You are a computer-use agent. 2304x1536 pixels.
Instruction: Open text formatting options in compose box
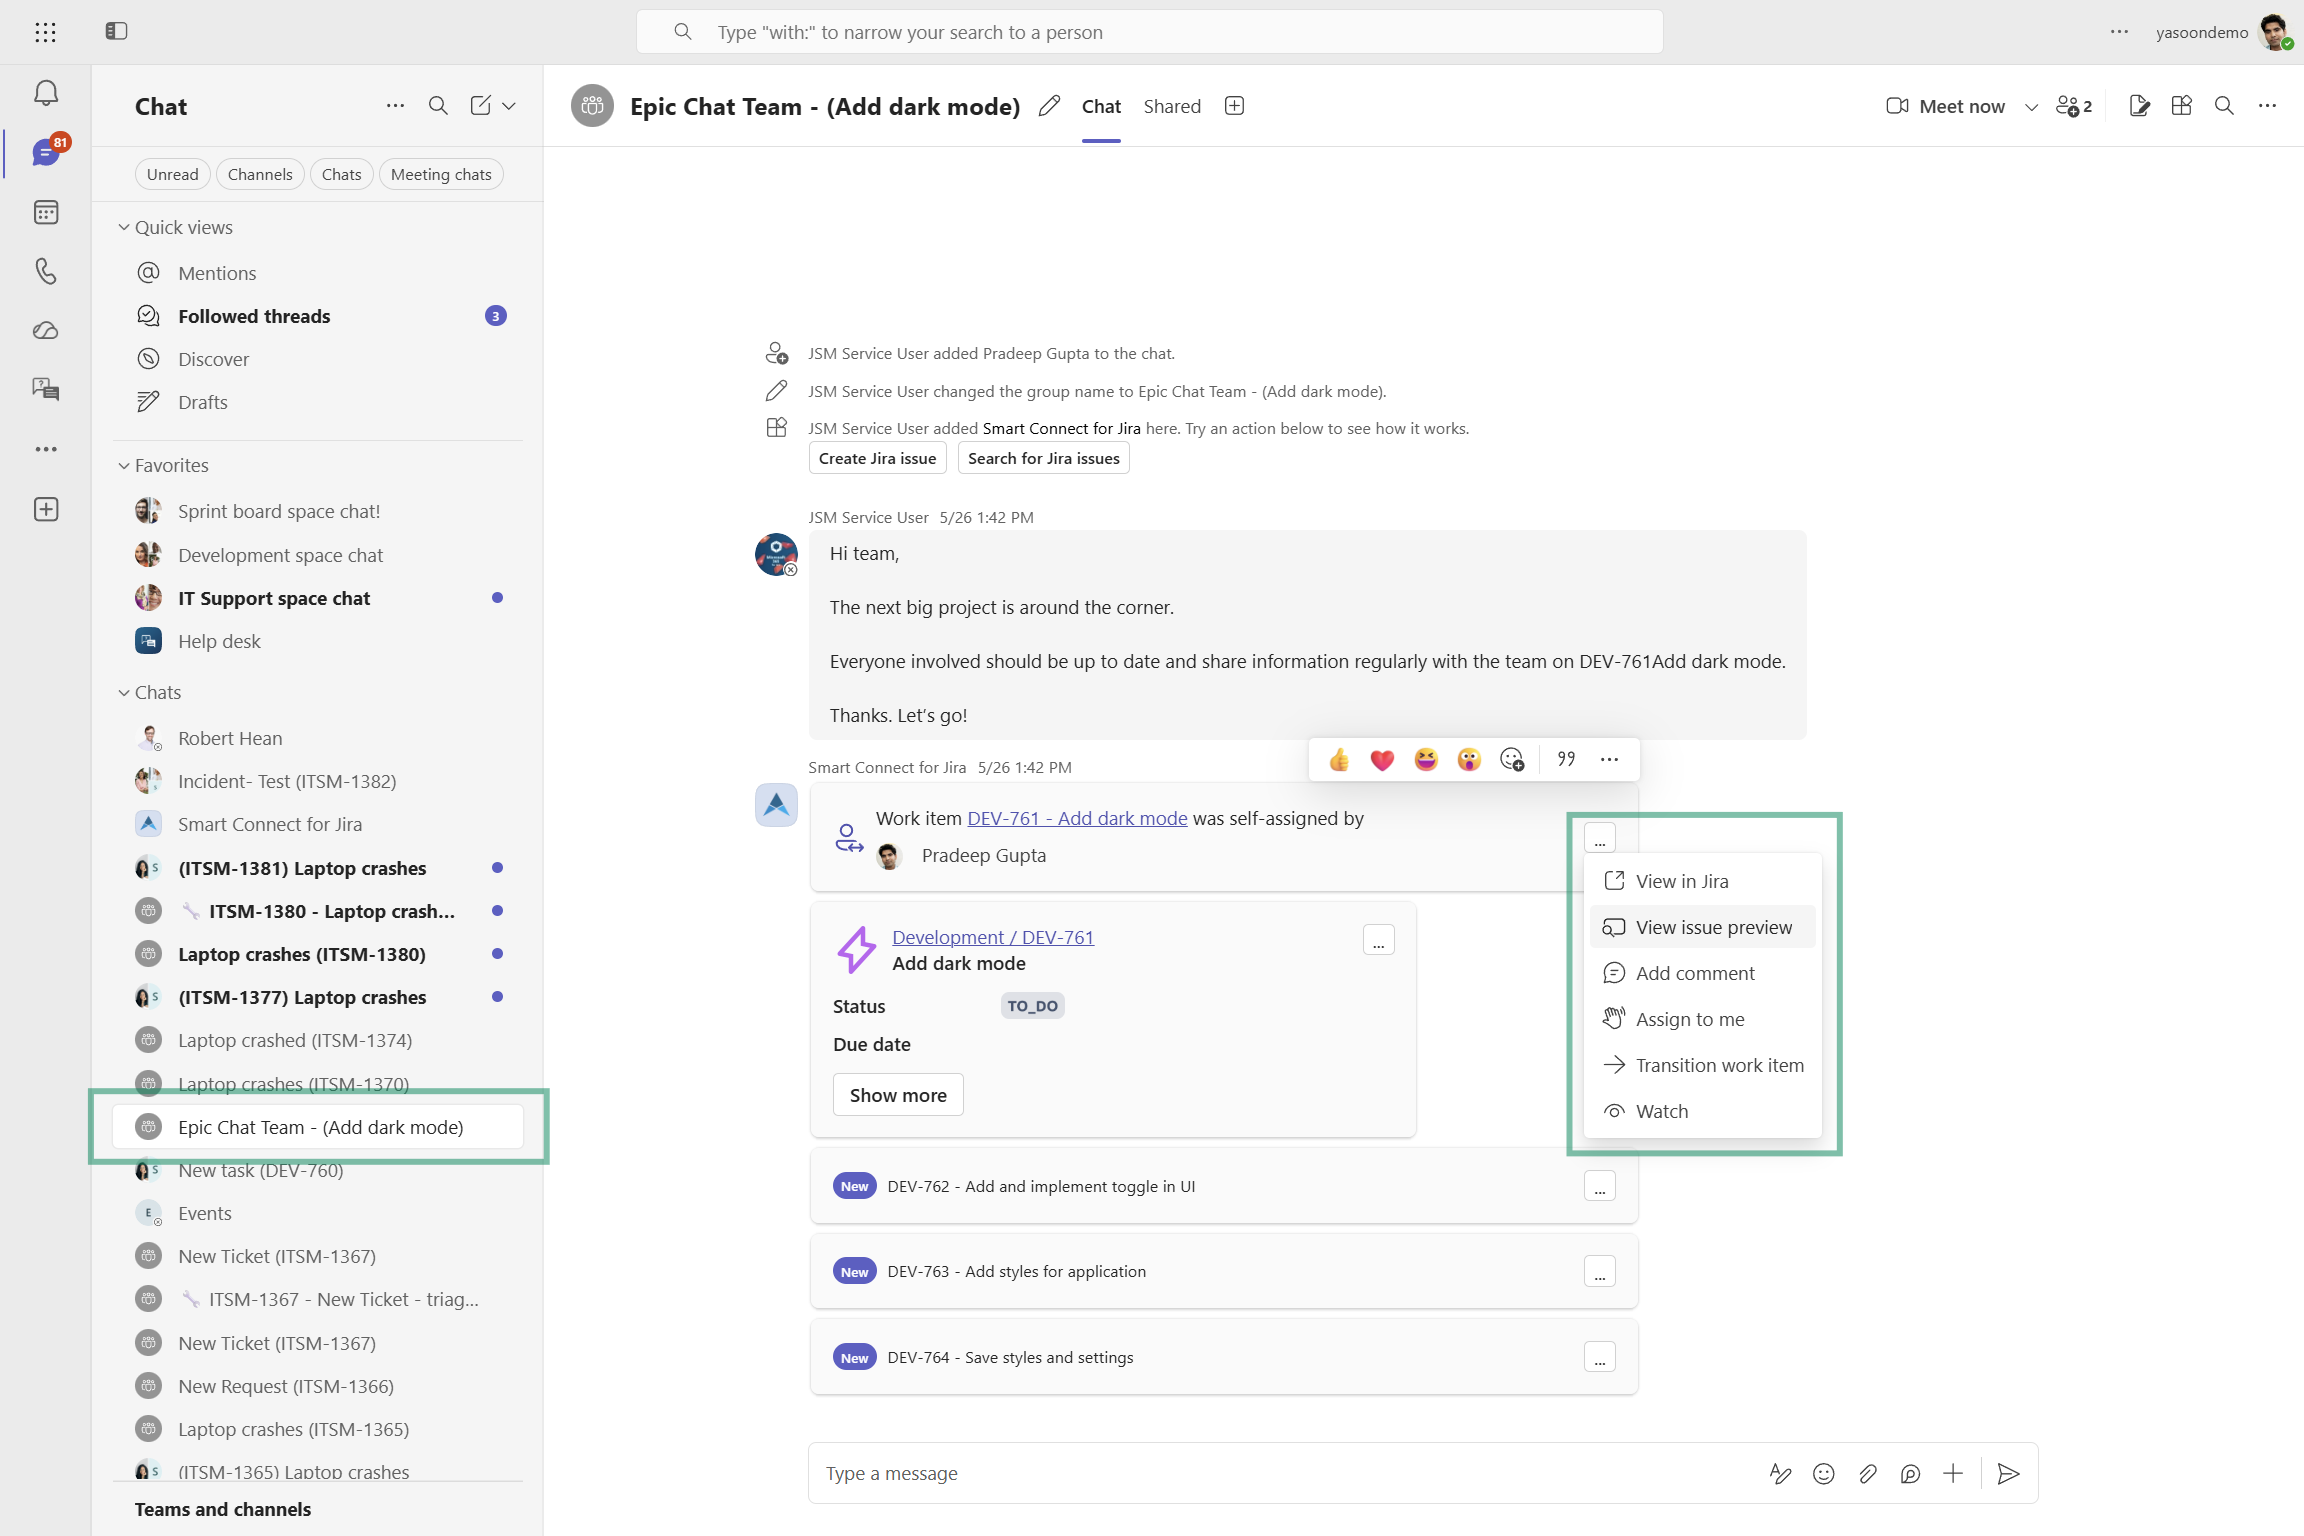[x=1781, y=1473]
